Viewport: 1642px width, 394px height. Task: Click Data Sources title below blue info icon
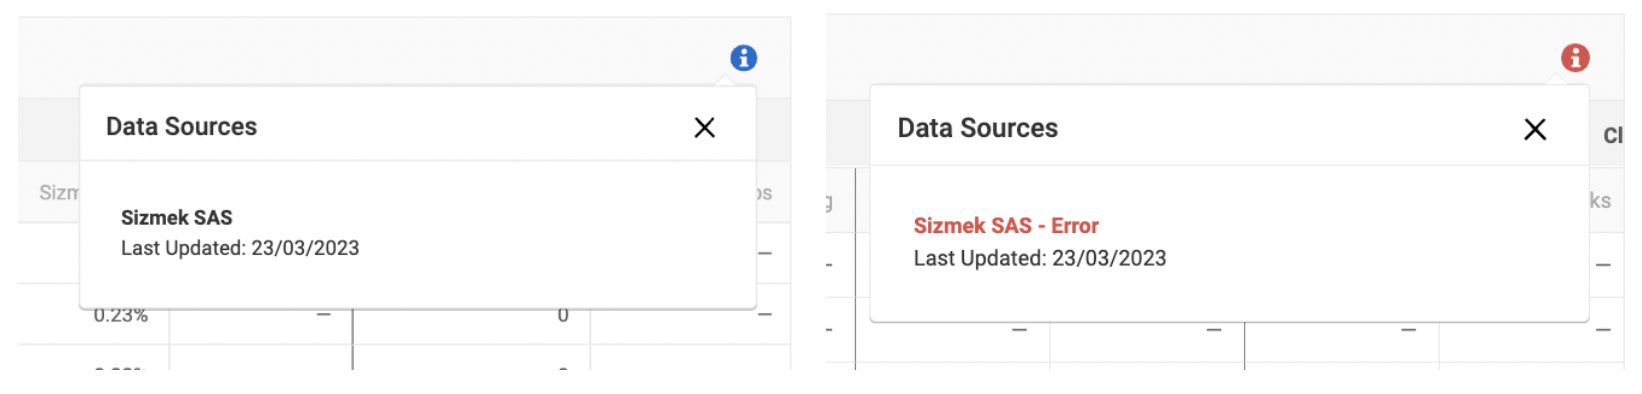click(181, 126)
